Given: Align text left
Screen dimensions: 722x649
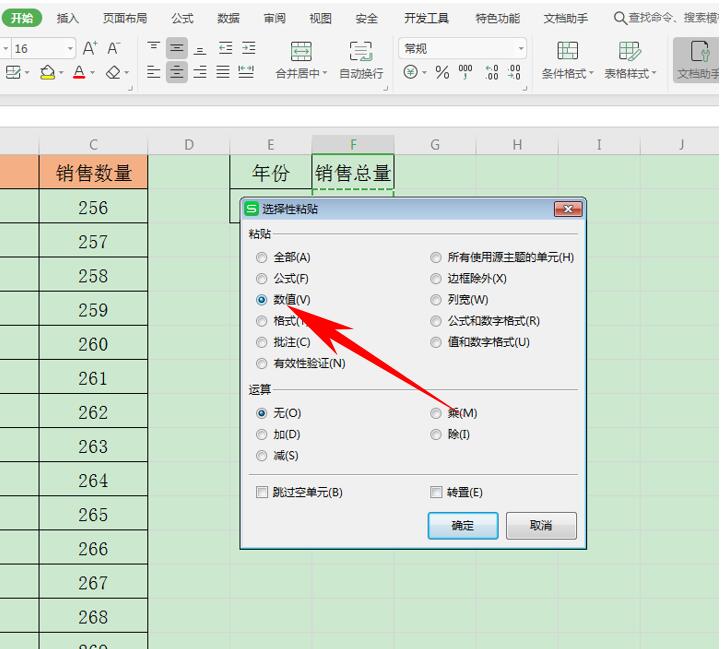Looking at the screenshot, I should point(153,72).
